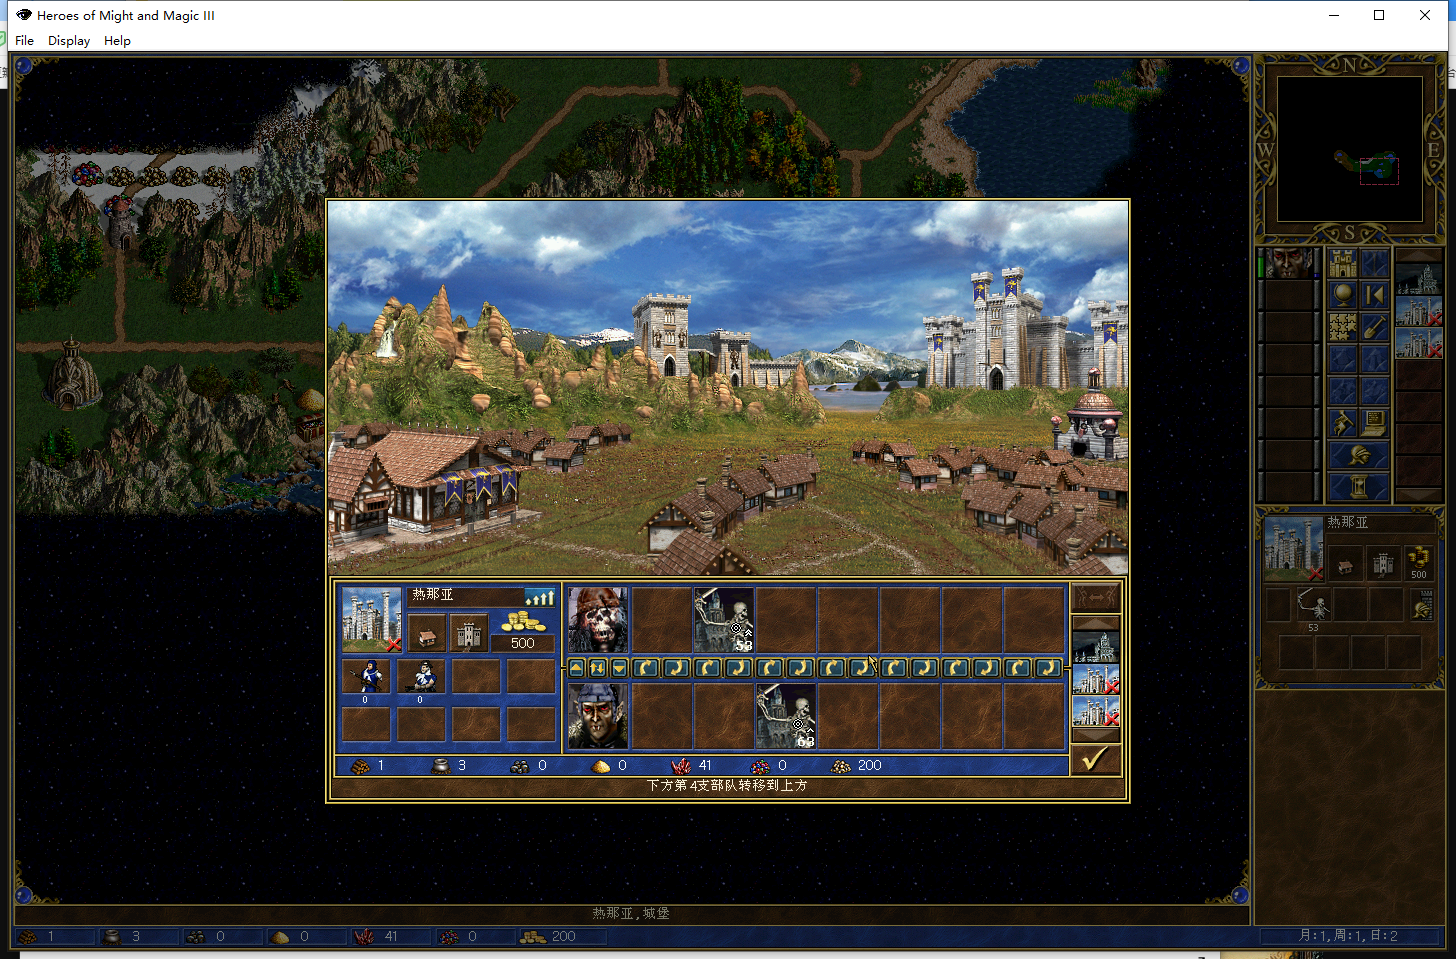Viewport: 1456px width, 959px height.
Task: Select the 53 skeletons stack in garrison
Action: pos(724,620)
